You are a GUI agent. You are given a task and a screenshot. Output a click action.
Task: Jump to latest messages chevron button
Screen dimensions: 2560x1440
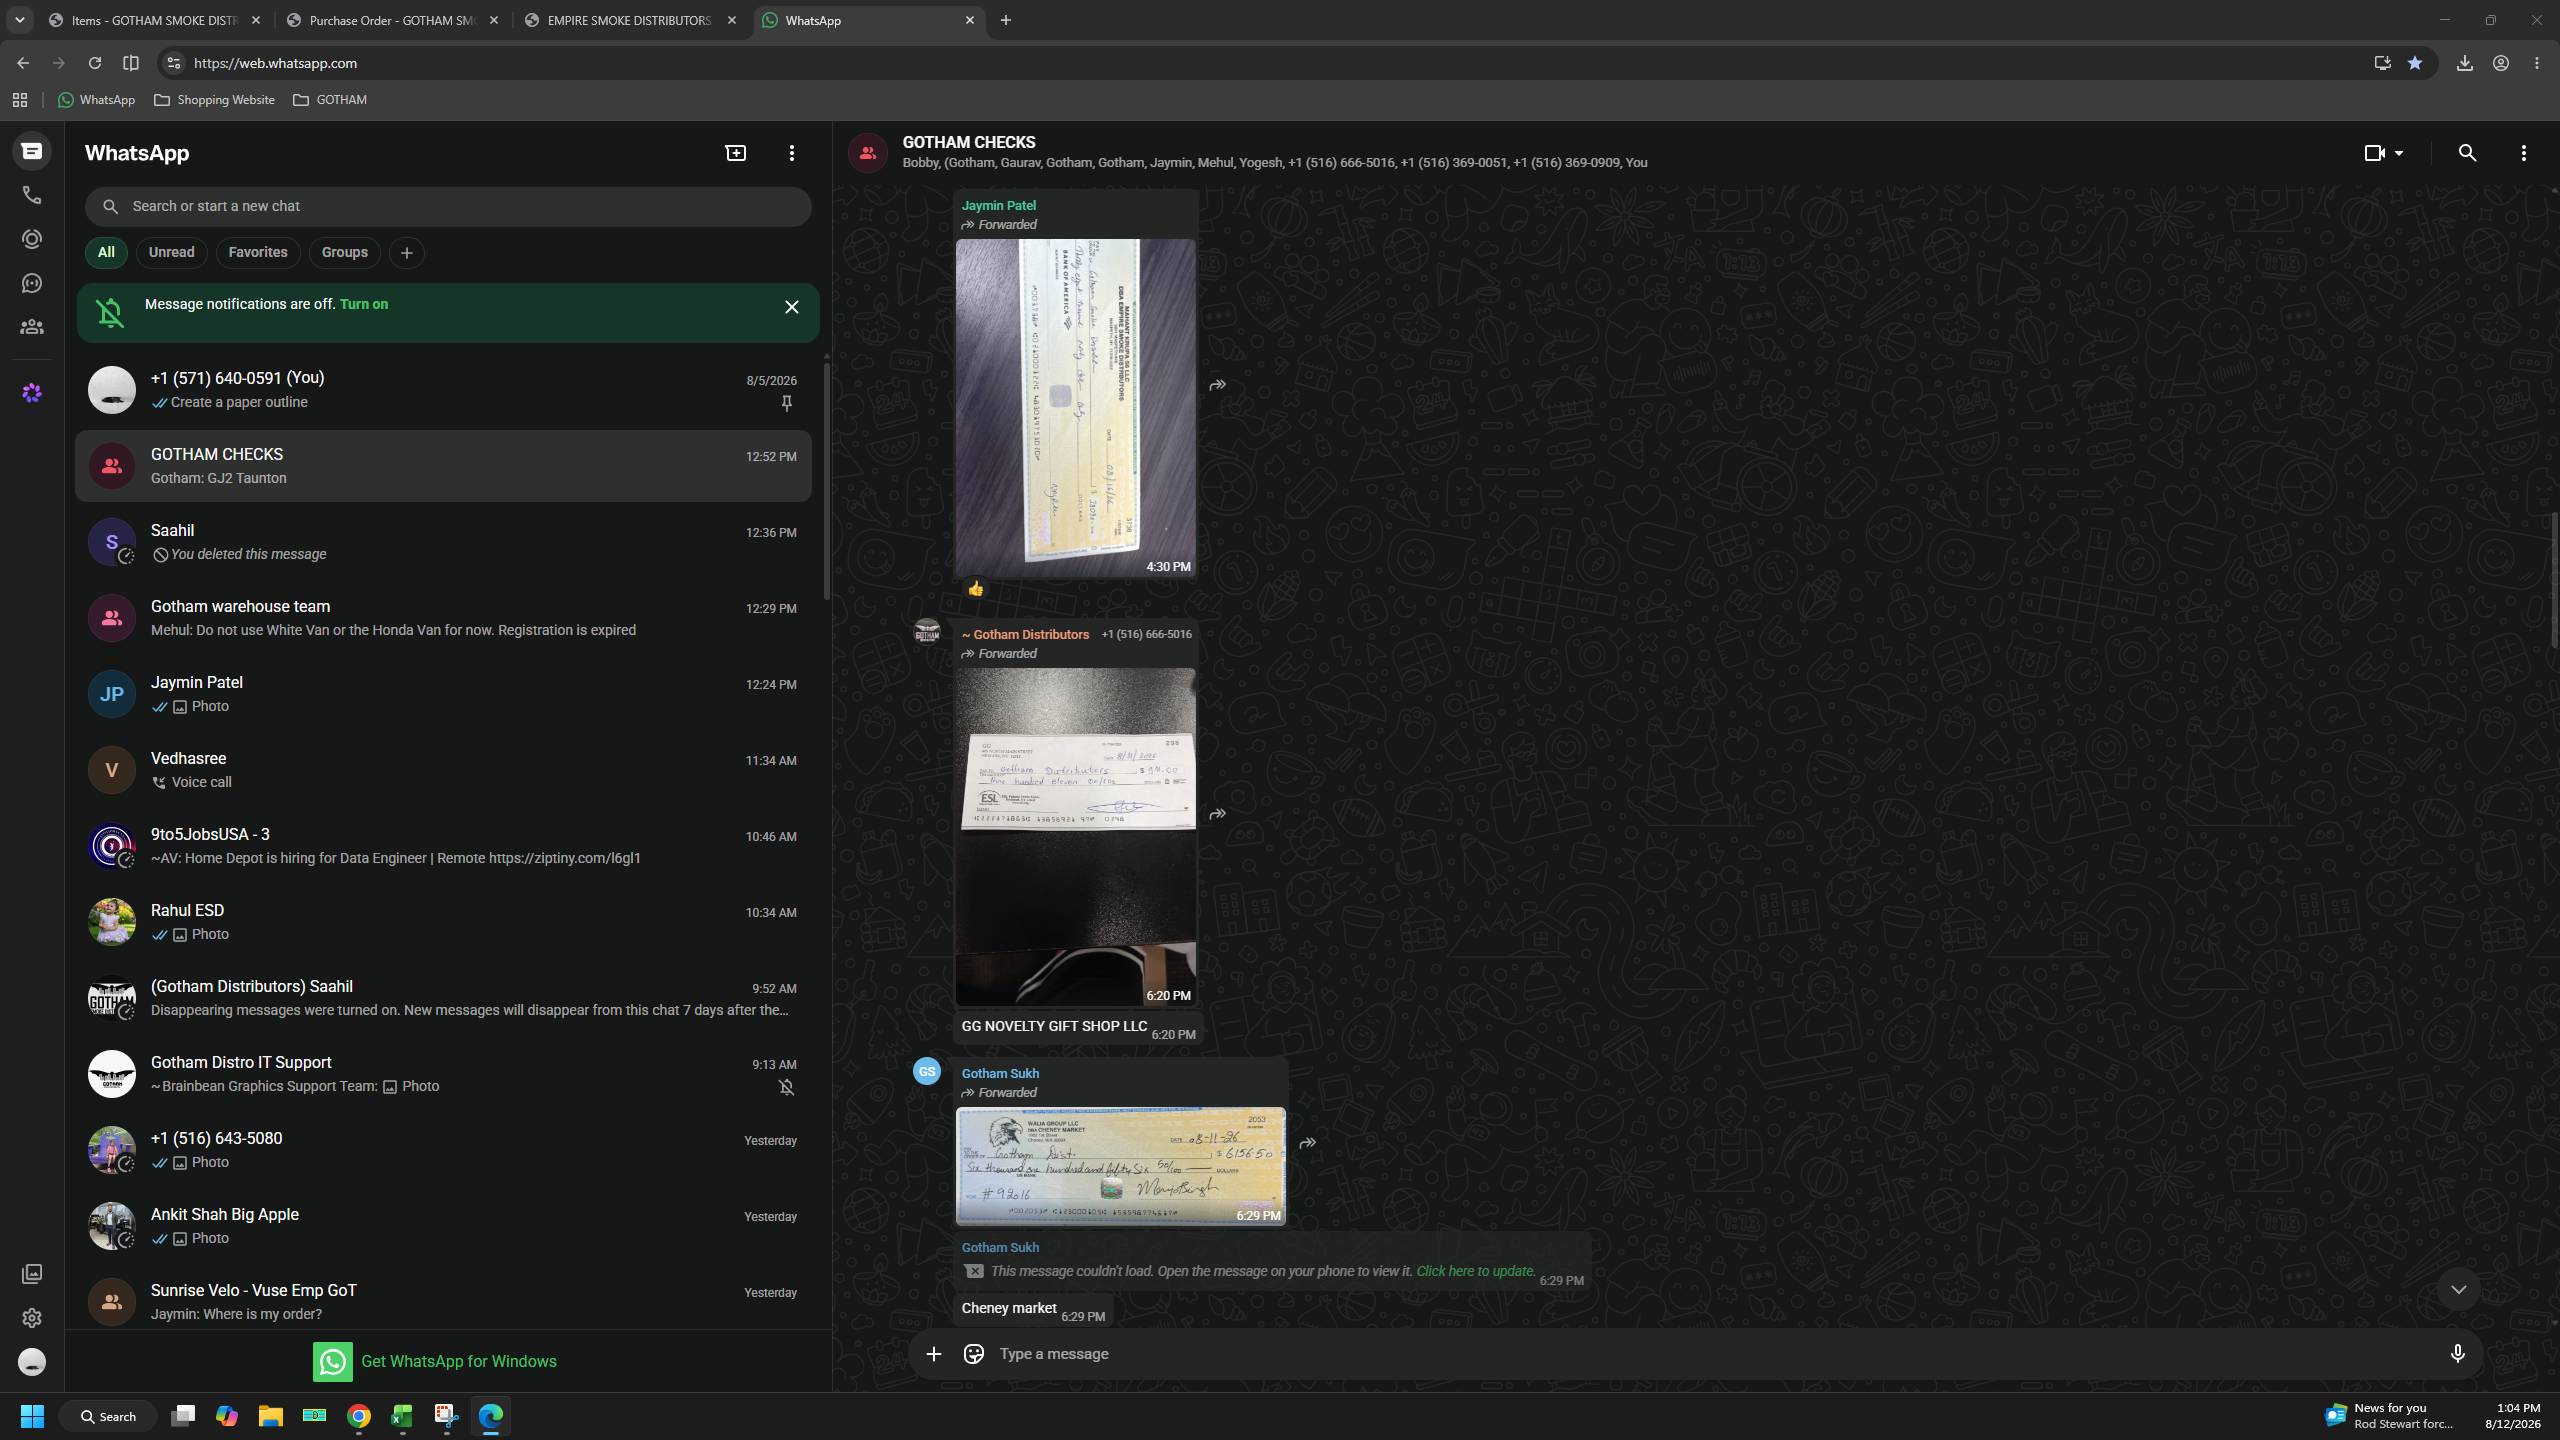tap(2458, 1290)
